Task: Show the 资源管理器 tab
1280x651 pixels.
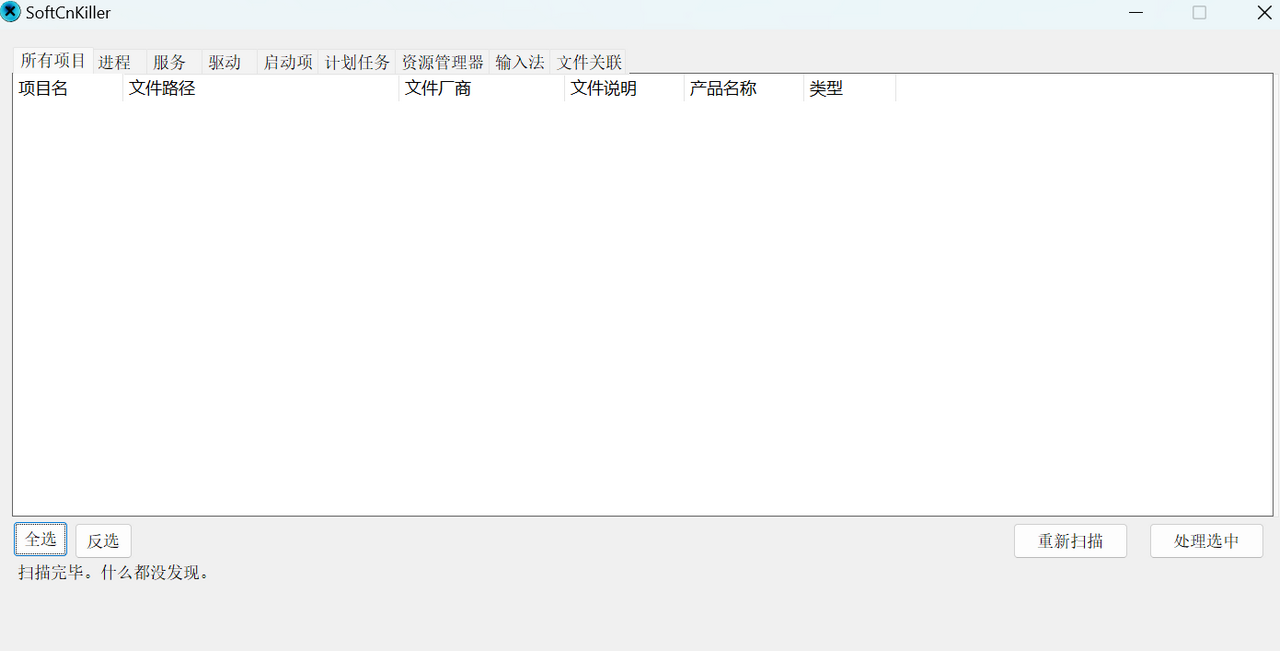Action: coord(442,62)
